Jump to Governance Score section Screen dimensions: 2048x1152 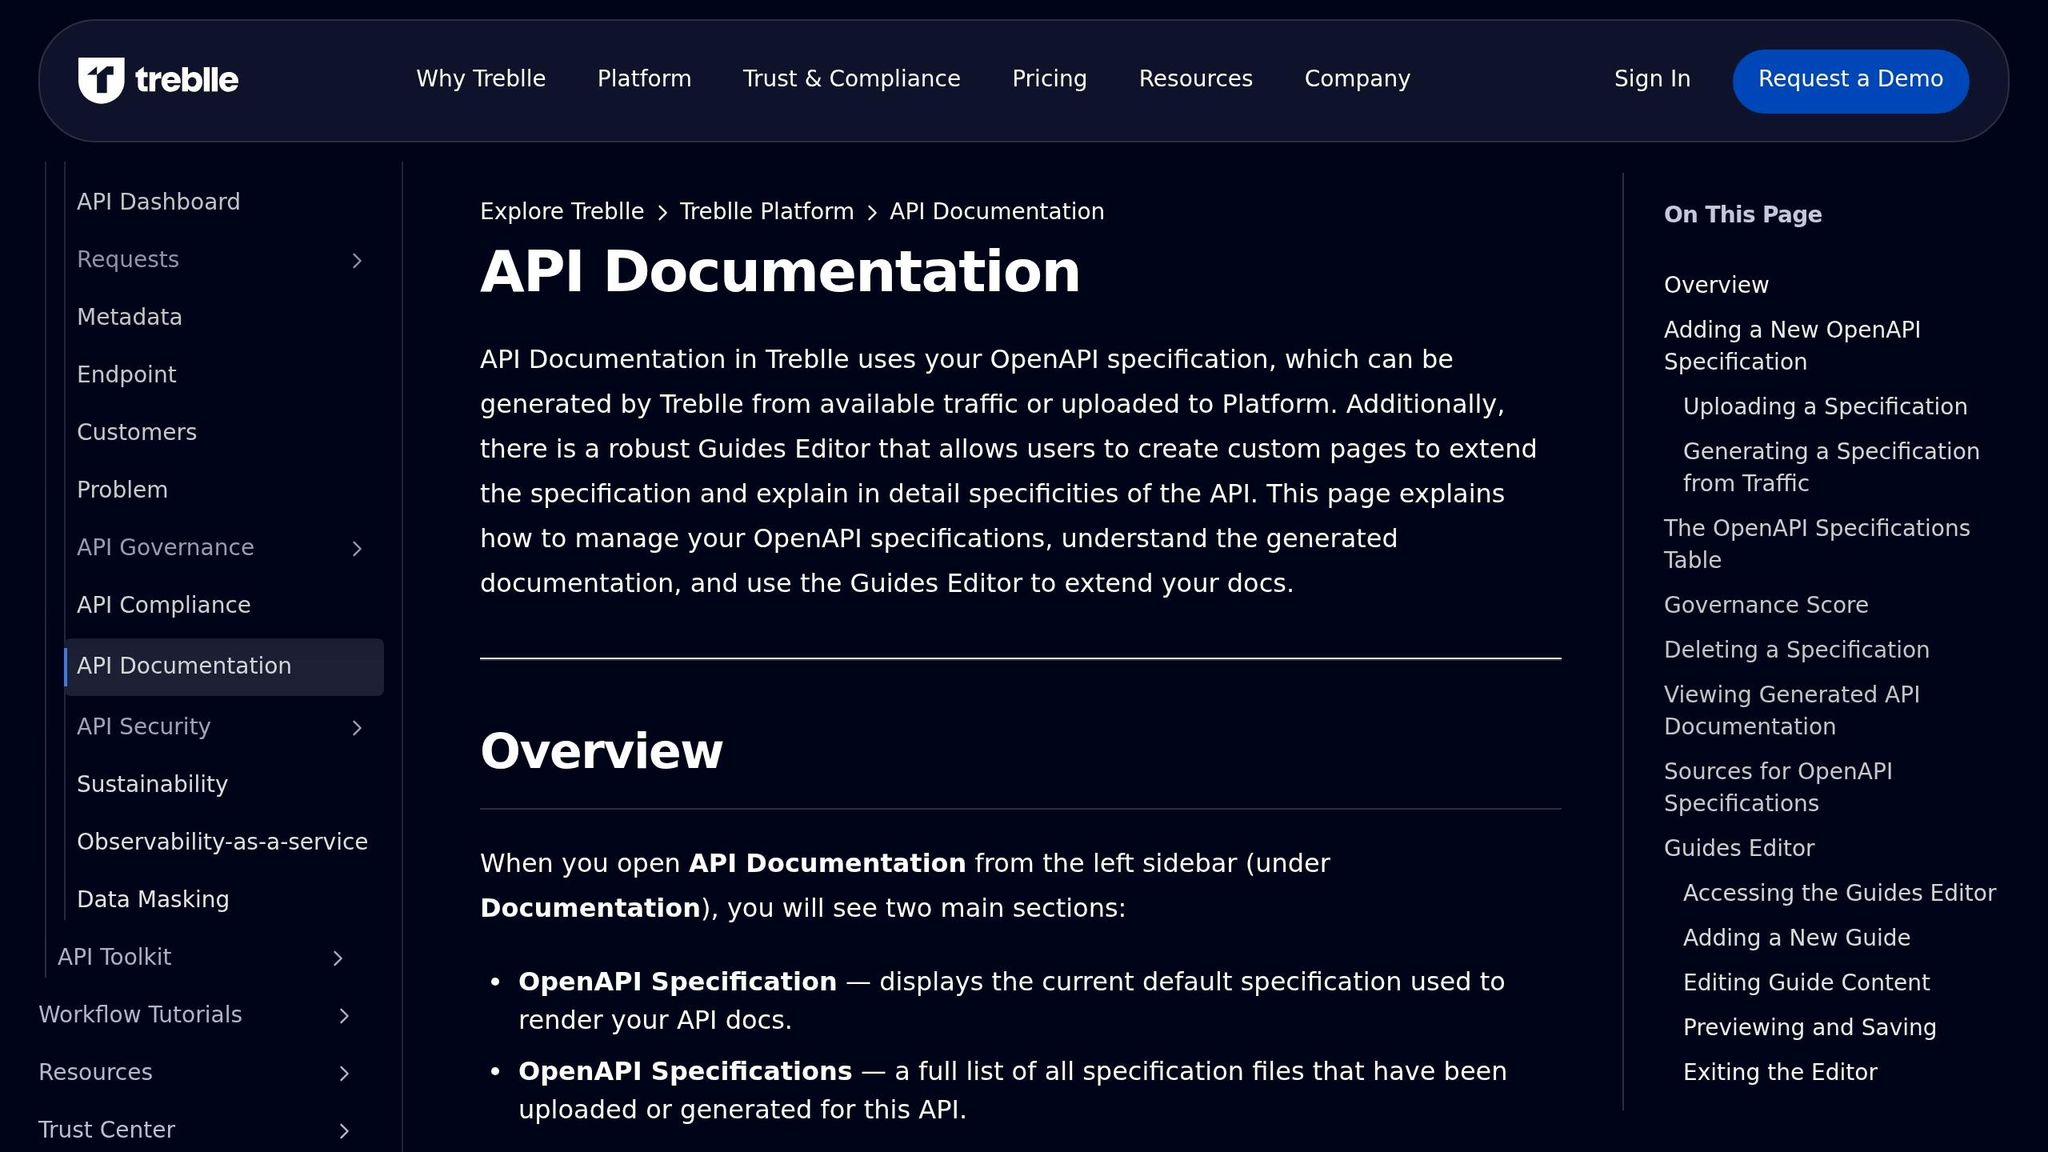1766,606
